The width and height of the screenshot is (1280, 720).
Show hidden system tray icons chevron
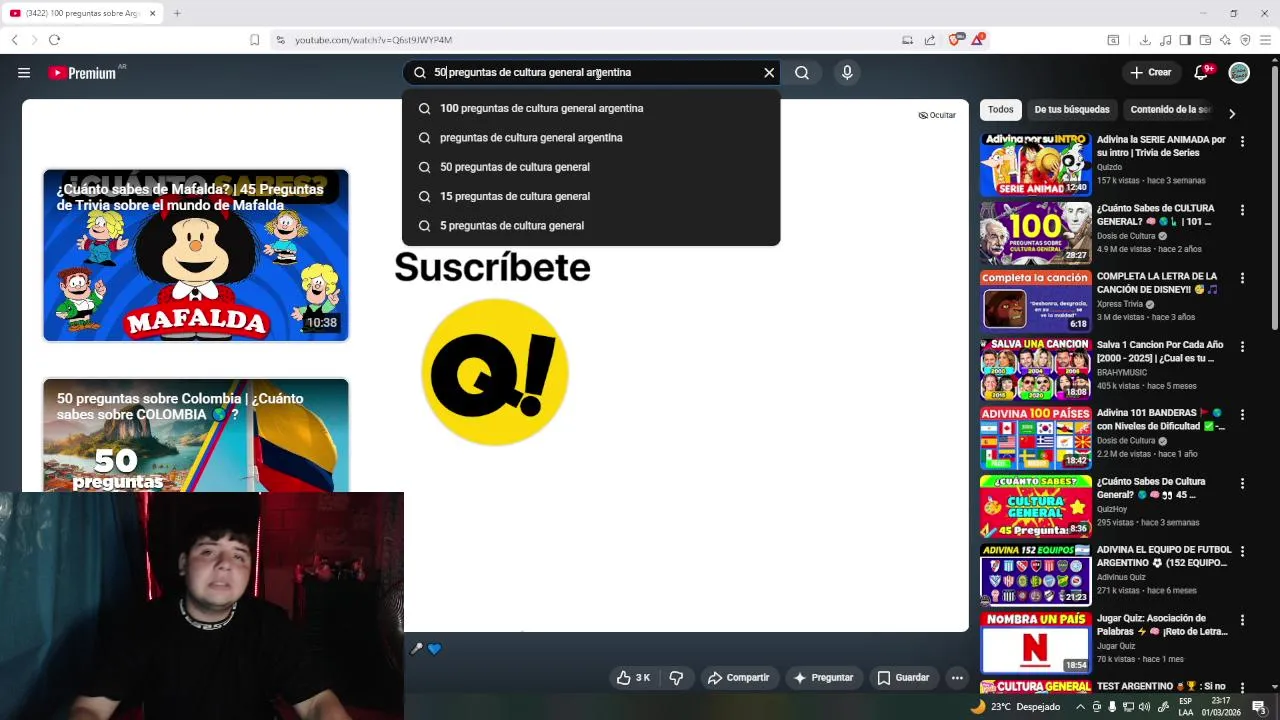point(1080,707)
